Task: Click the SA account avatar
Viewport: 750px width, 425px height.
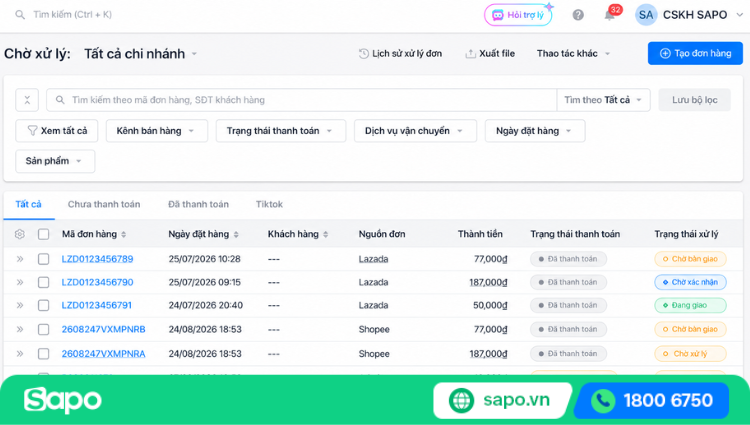Action: click(646, 15)
